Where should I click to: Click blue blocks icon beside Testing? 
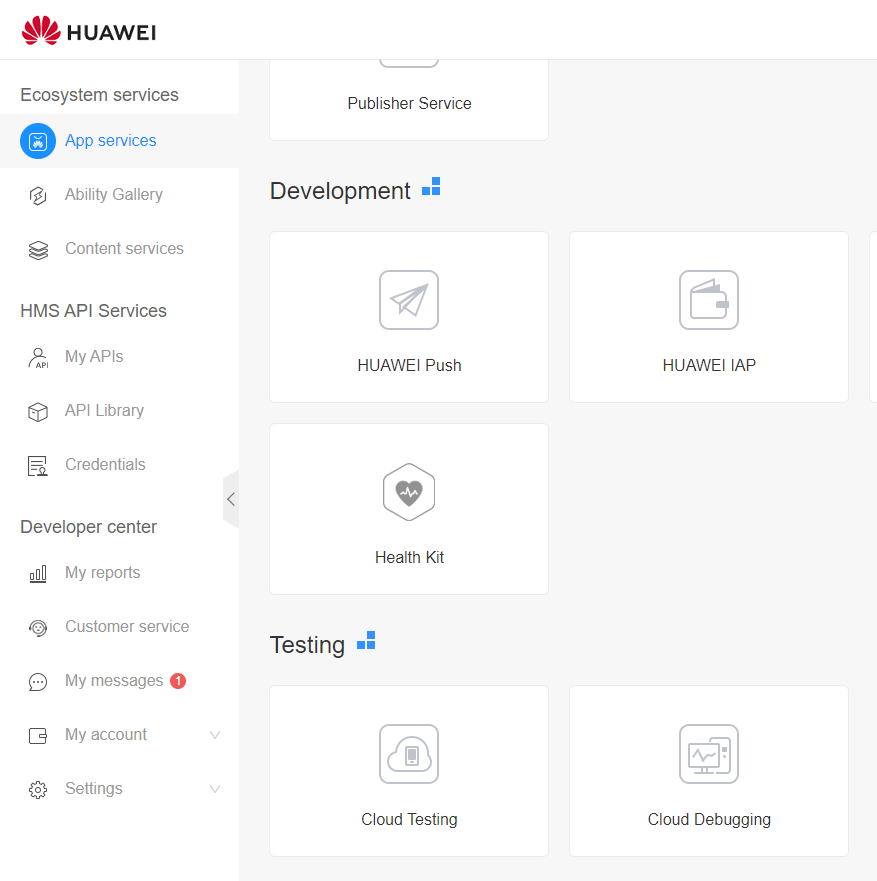[366, 641]
